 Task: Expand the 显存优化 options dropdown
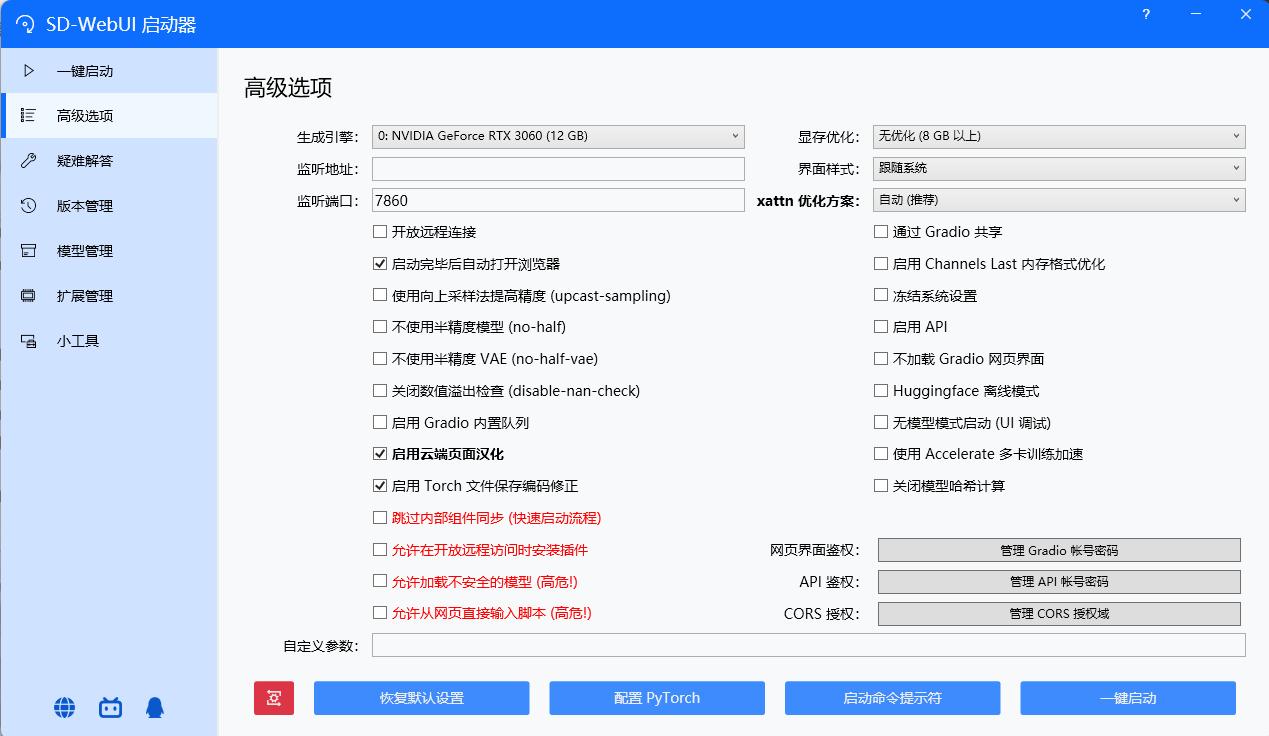click(1060, 136)
